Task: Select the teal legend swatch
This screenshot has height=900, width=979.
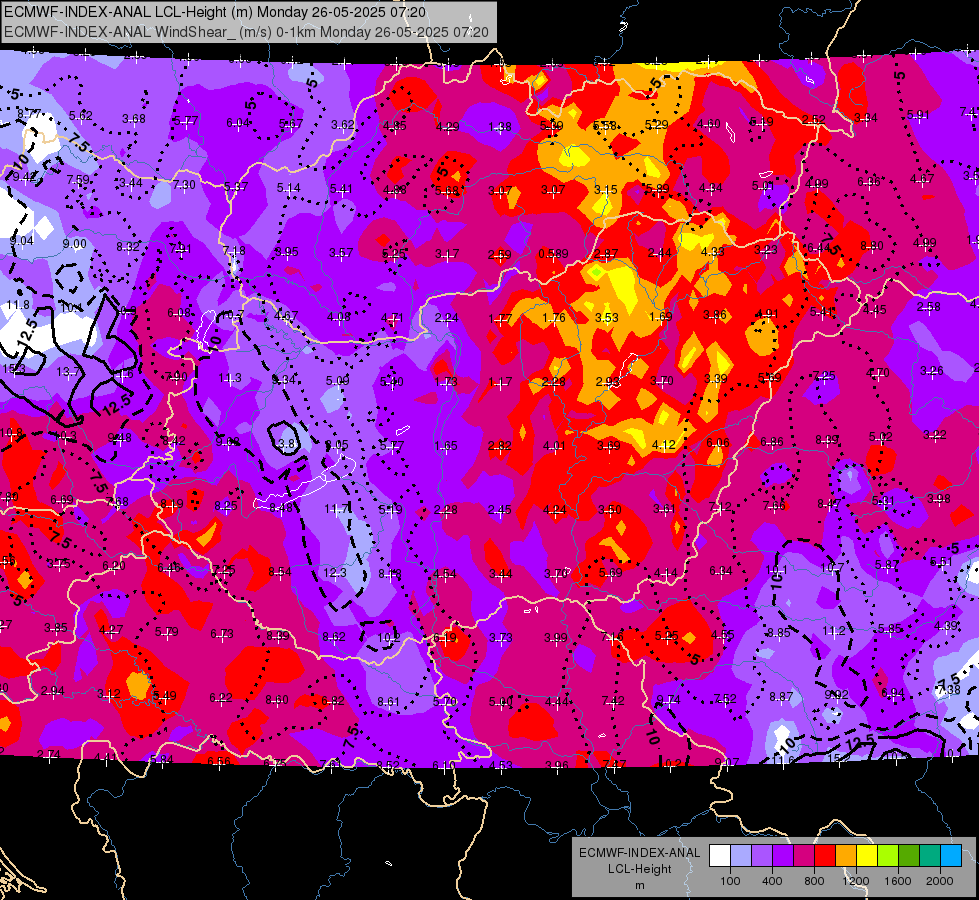Action: (x=930, y=855)
